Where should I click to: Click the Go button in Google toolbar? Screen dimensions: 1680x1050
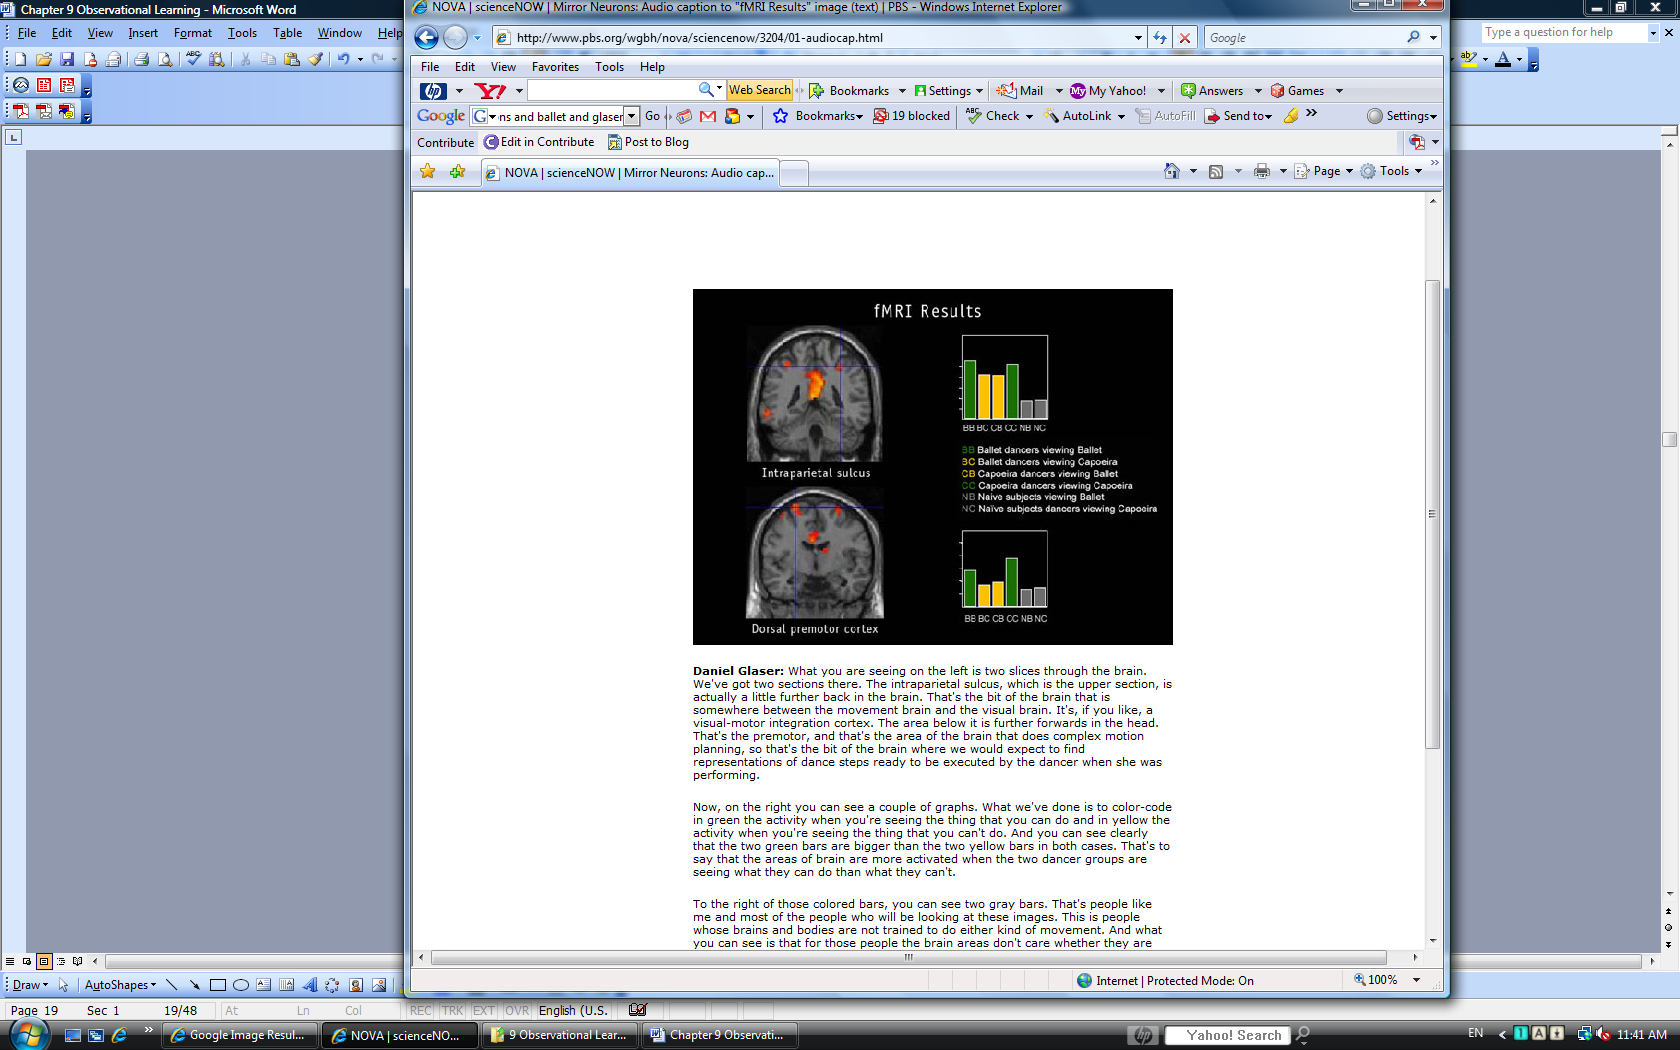(x=652, y=116)
